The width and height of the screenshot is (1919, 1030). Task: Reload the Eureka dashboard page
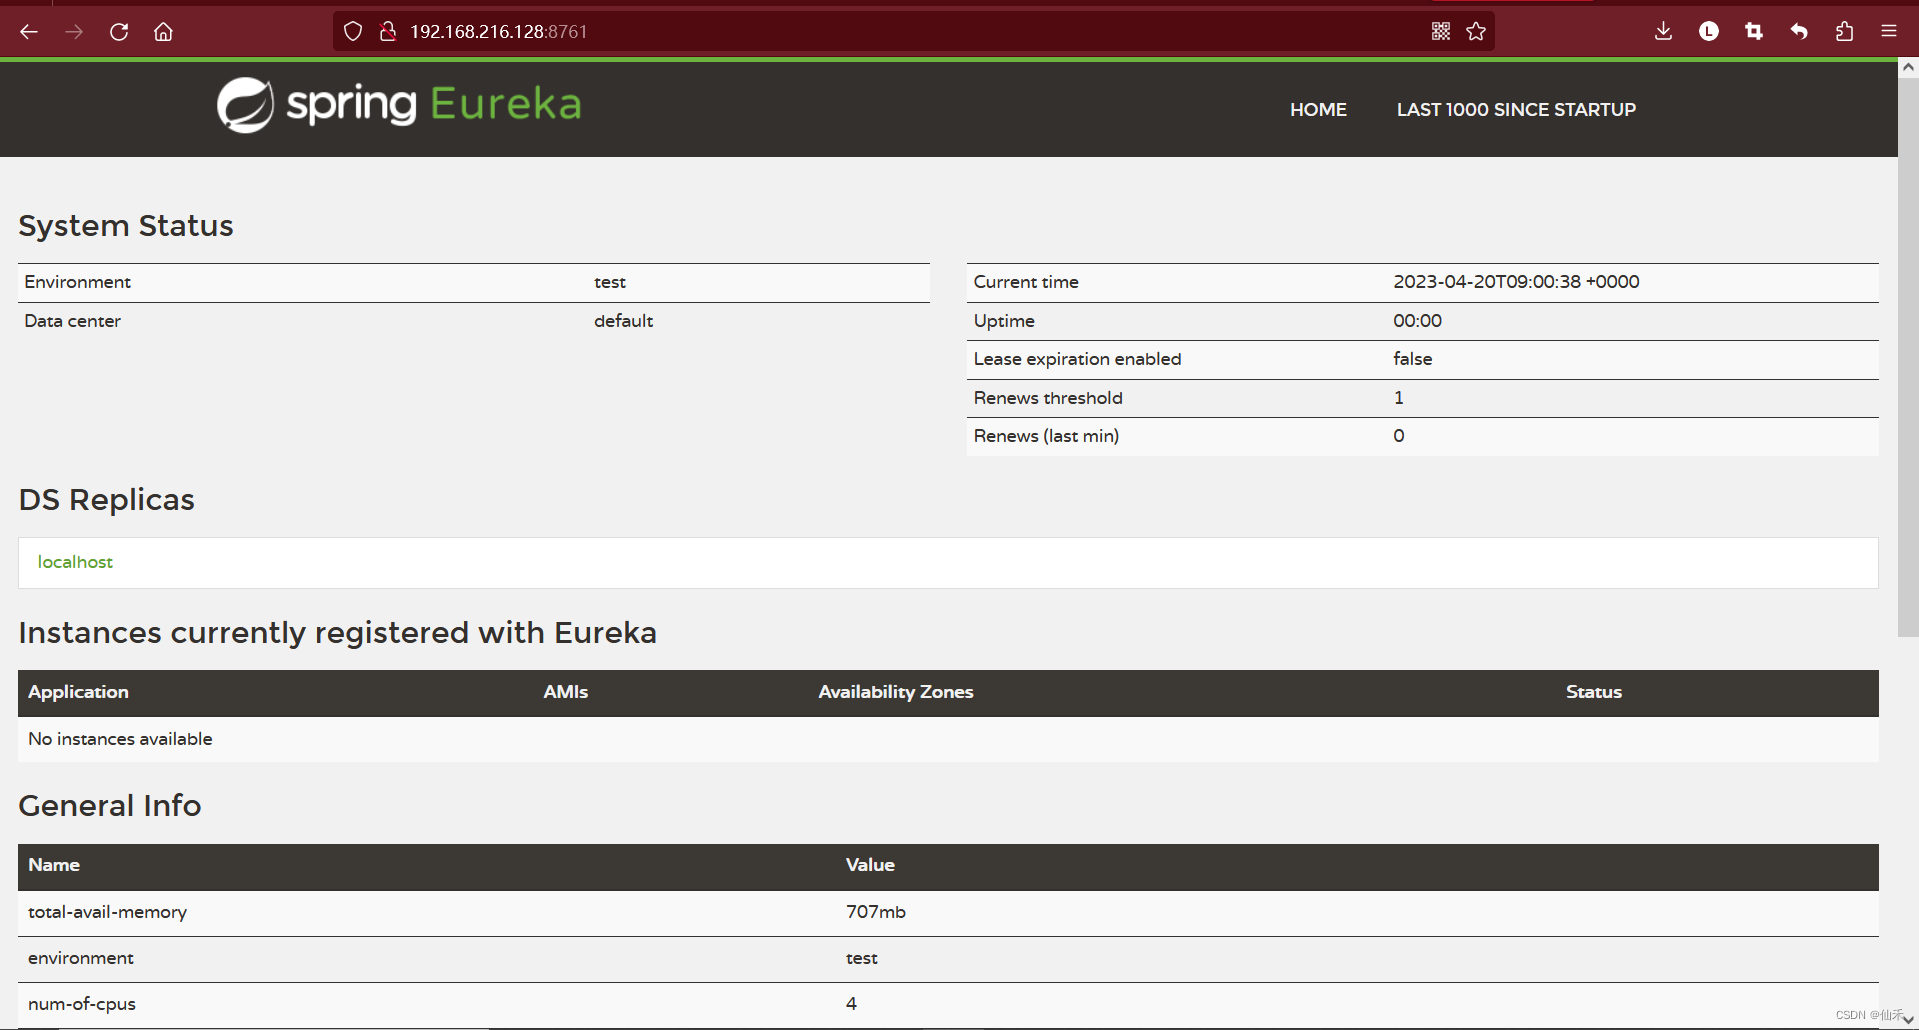(118, 31)
